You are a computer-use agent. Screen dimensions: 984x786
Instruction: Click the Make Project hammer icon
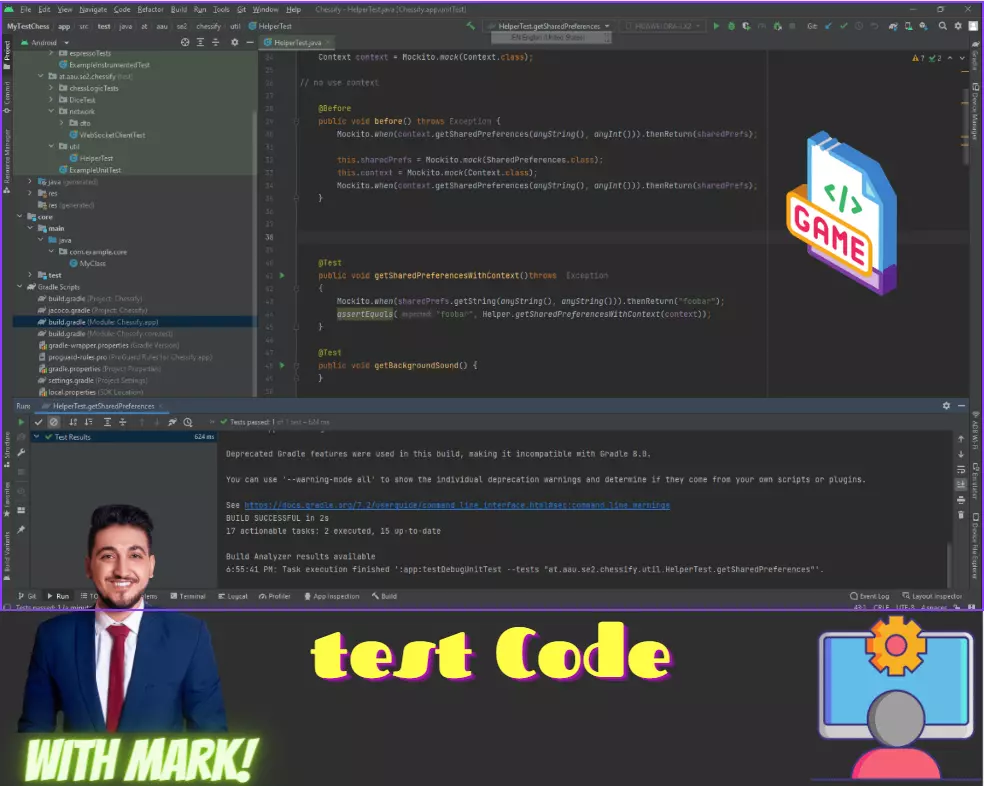coord(471,26)
